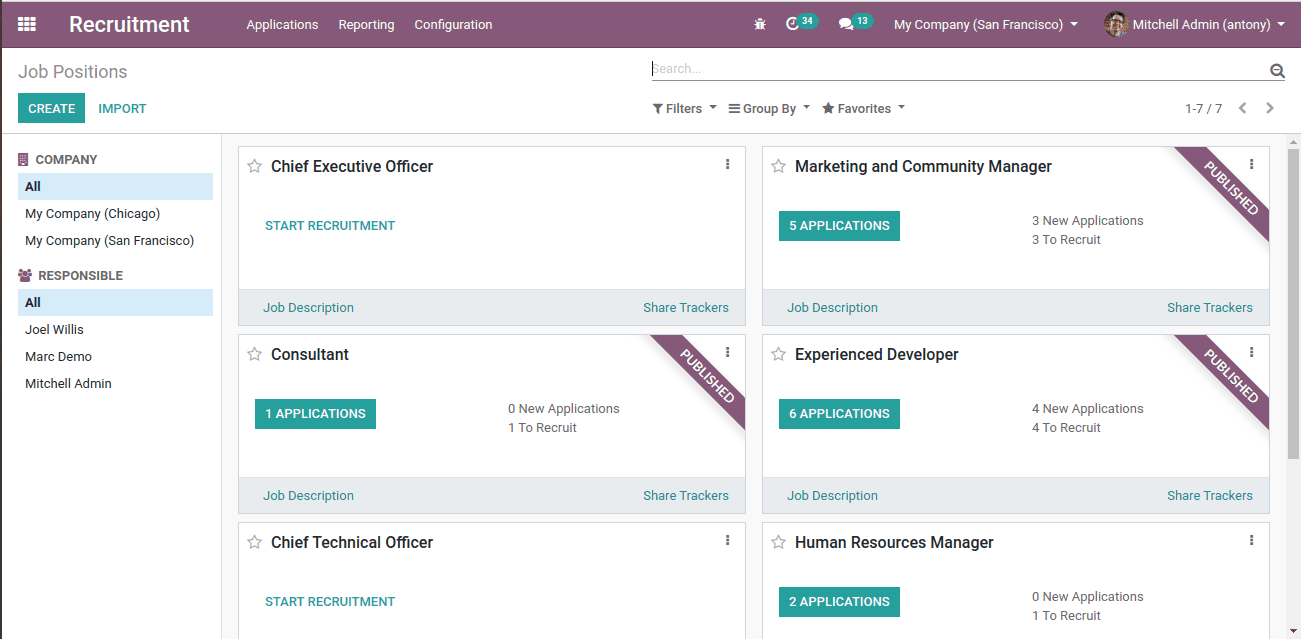The height and width of the screenshot is (639, 1301).
Task: Click '4 New Applications' on Experienced Developer card
Action: pos(1088,409)
